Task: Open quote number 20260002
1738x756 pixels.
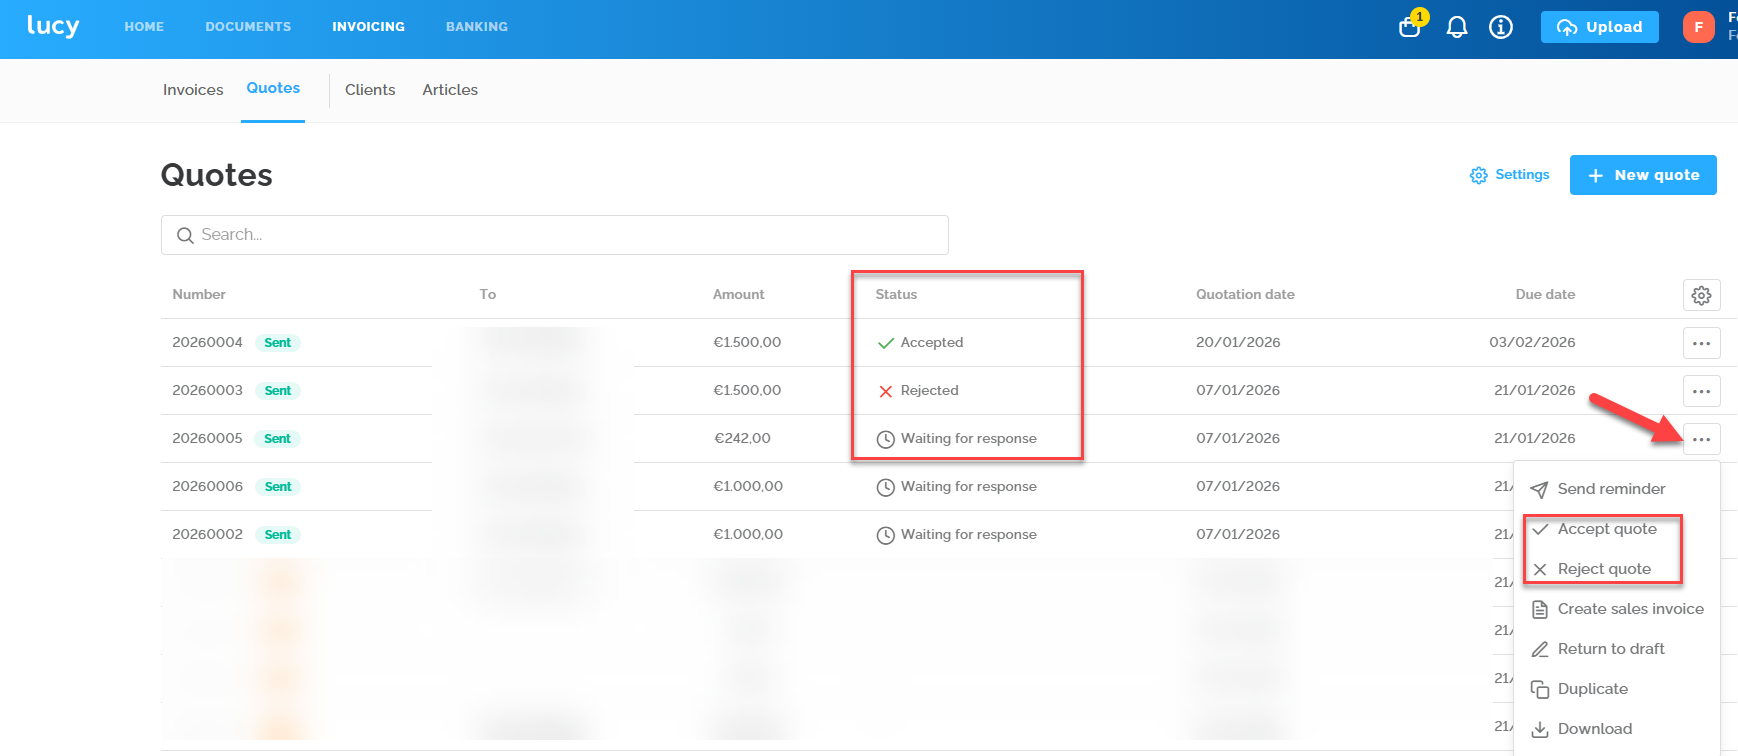Action: click(x=207, y=535)
